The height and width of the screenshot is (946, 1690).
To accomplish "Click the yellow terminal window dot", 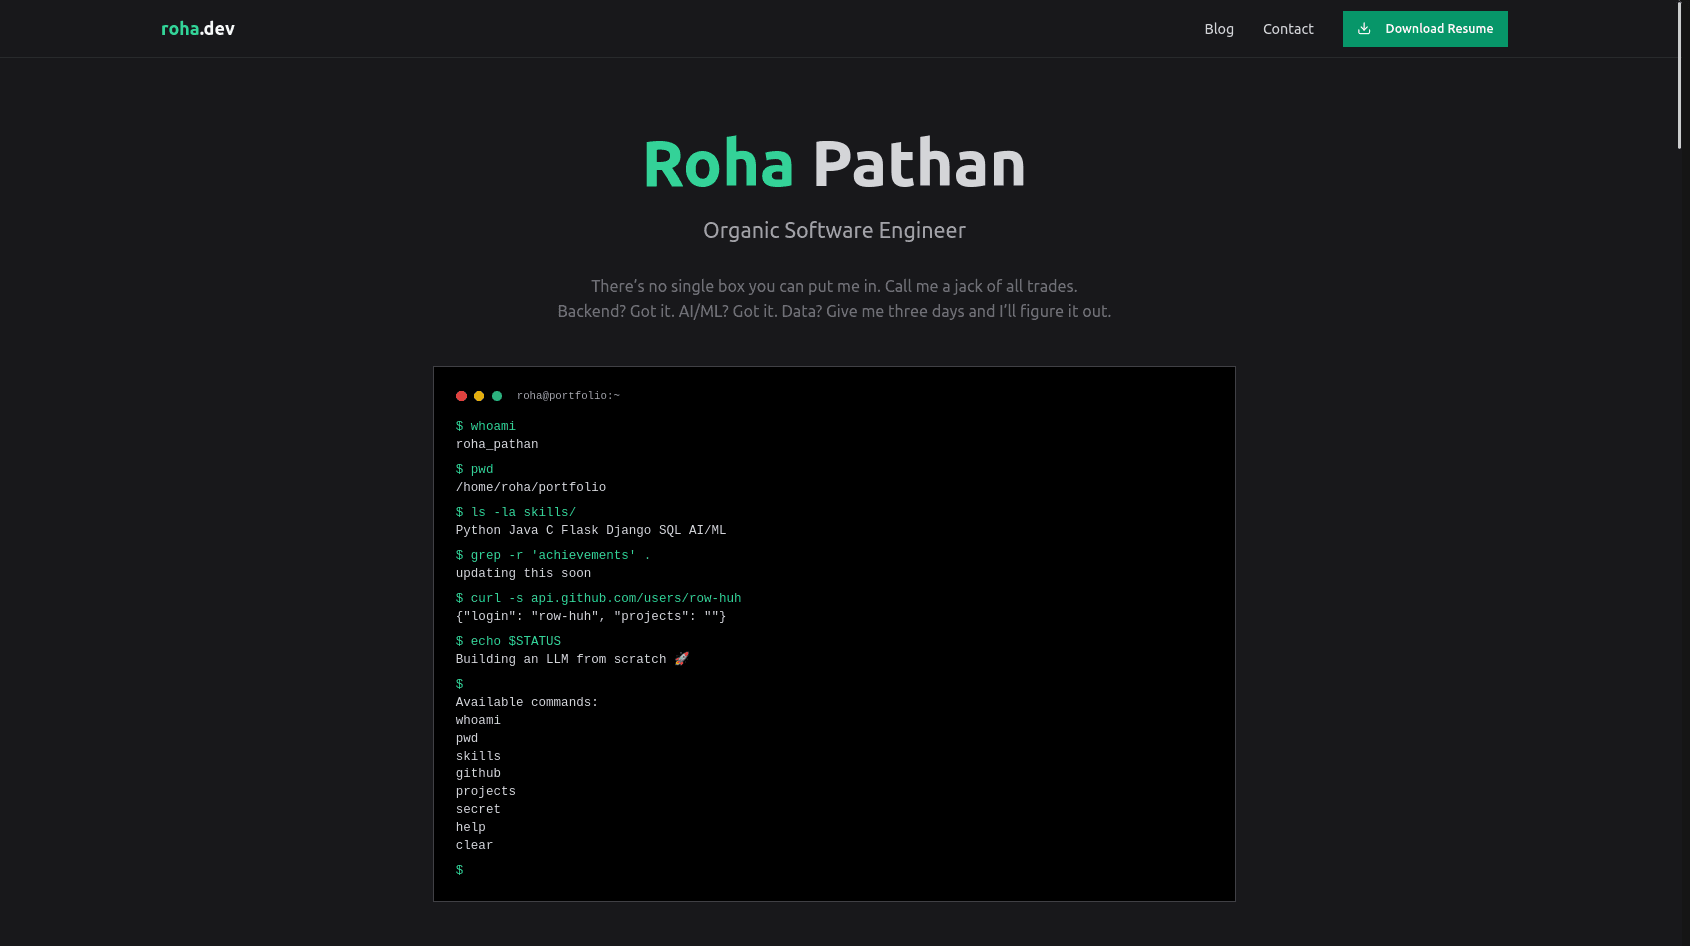I will [479, 396].
